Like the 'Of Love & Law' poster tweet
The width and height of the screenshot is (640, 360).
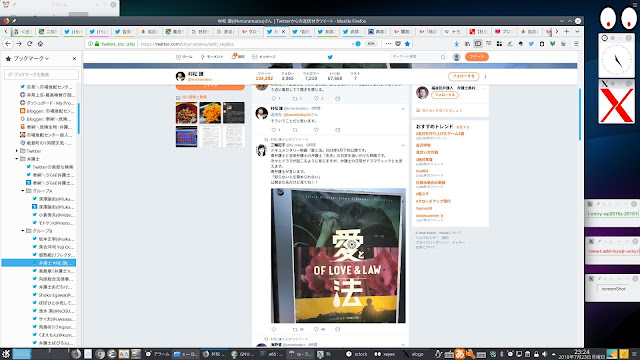coord(316,329)
